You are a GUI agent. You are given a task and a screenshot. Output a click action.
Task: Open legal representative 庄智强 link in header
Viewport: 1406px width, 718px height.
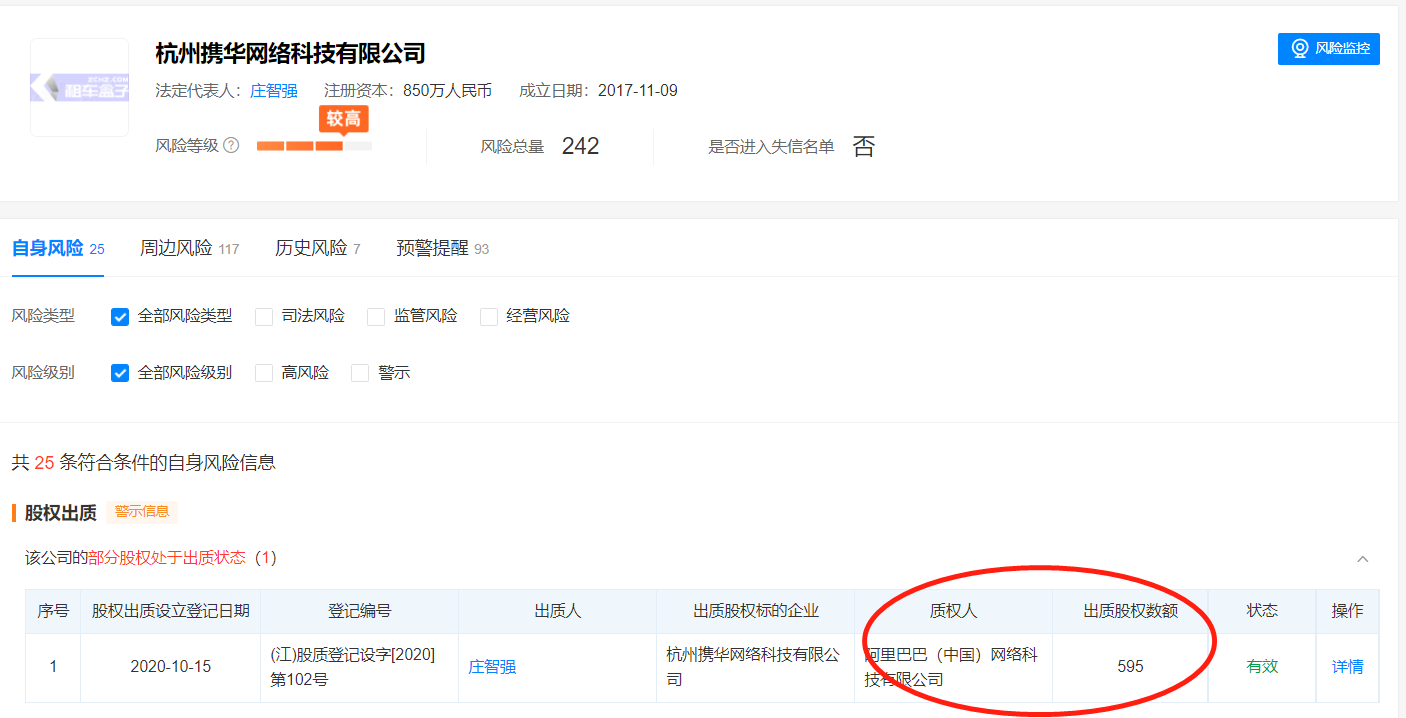click(274, 91)
